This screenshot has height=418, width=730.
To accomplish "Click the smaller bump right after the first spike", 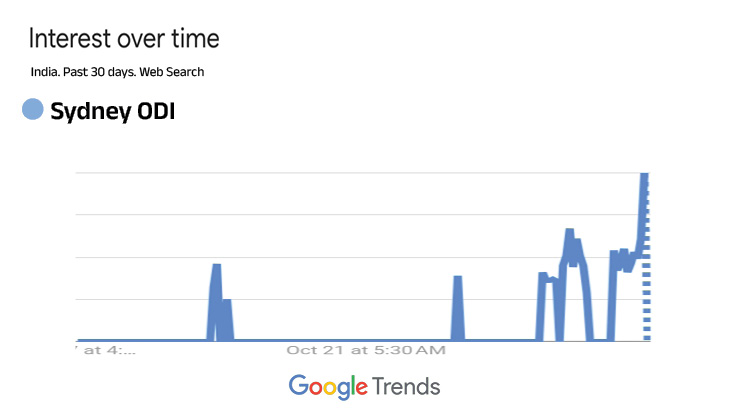I will (x=227, y=302).
